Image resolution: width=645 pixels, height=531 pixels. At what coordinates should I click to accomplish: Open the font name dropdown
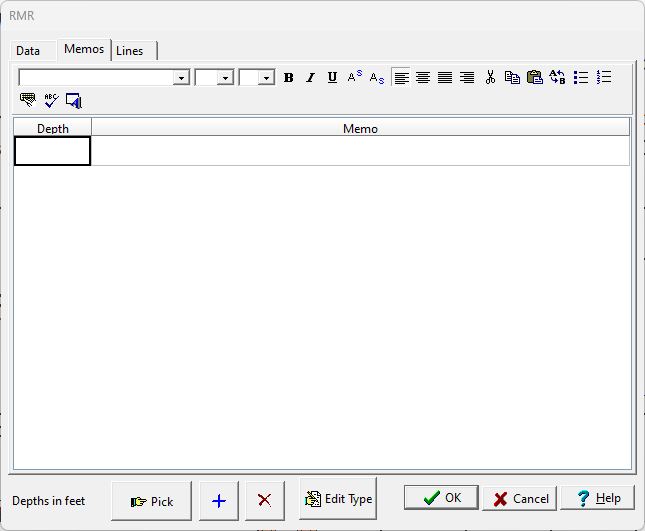tap(181, 78)
